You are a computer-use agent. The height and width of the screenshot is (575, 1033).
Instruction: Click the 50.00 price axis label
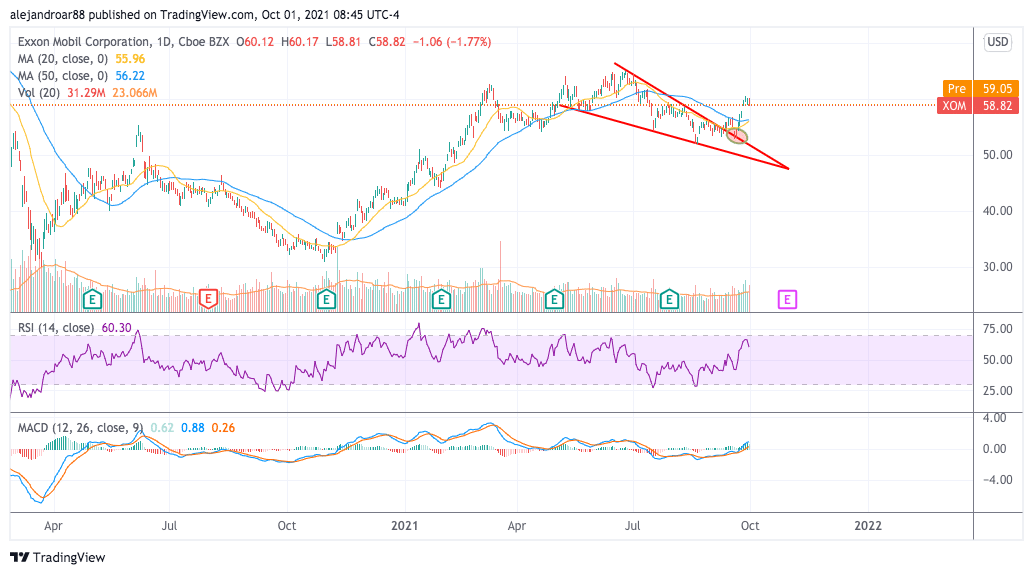click(997, 155)
